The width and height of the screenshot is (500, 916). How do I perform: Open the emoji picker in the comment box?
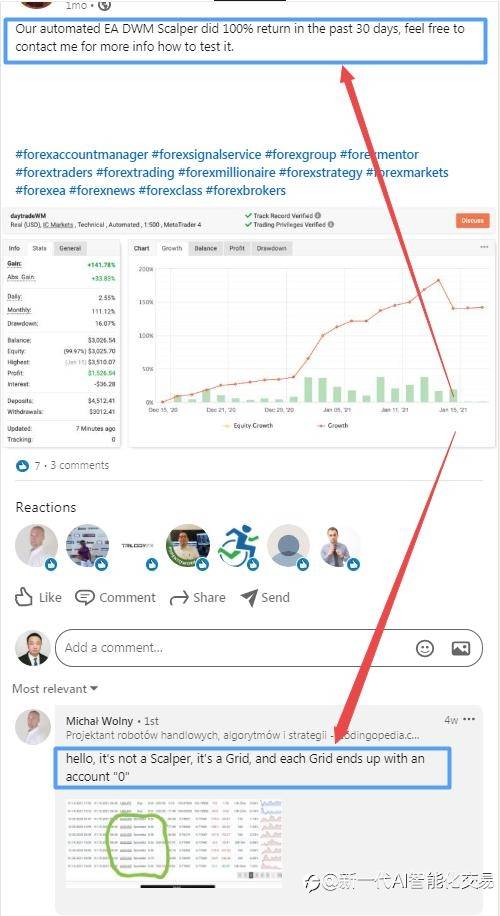[x=425, y=647]
